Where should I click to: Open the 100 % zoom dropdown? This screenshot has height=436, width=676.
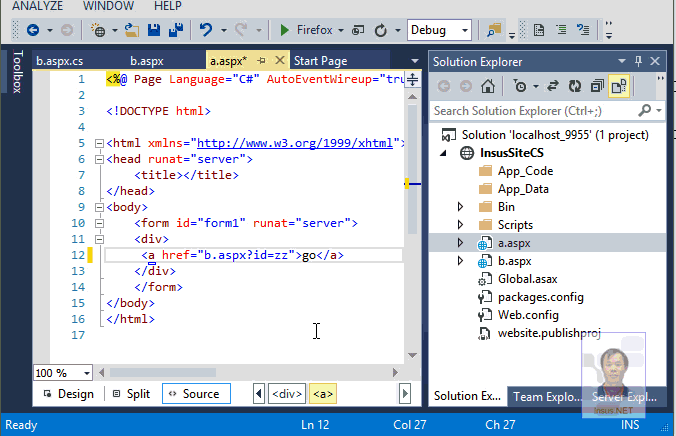[x=87, y=373]
